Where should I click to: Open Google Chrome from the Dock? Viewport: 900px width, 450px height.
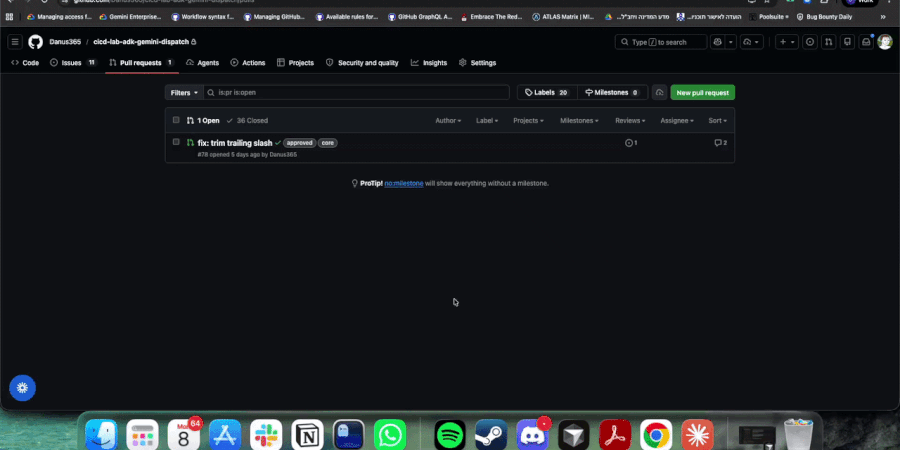click(656, 435)
